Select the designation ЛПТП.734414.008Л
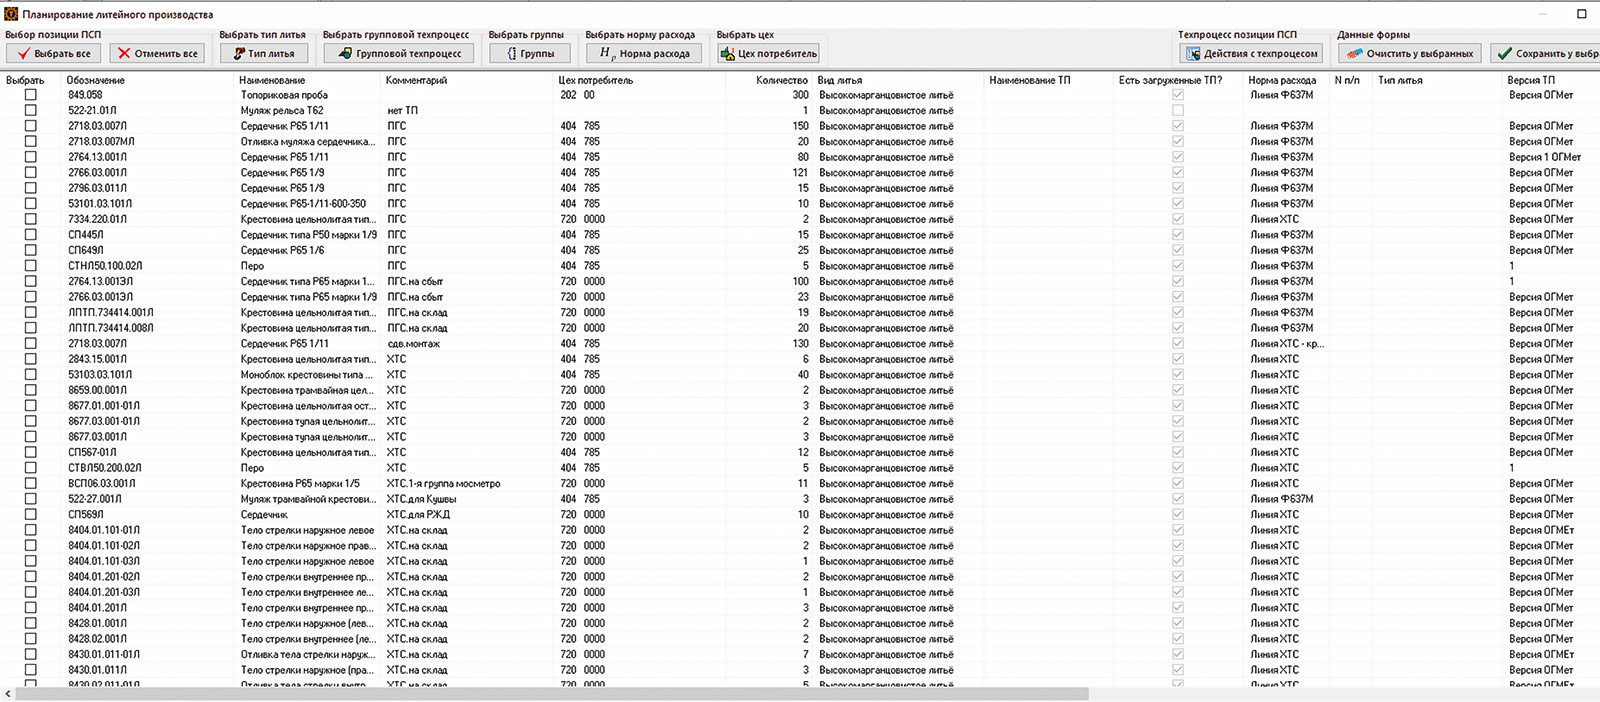 tap(110, 328)
